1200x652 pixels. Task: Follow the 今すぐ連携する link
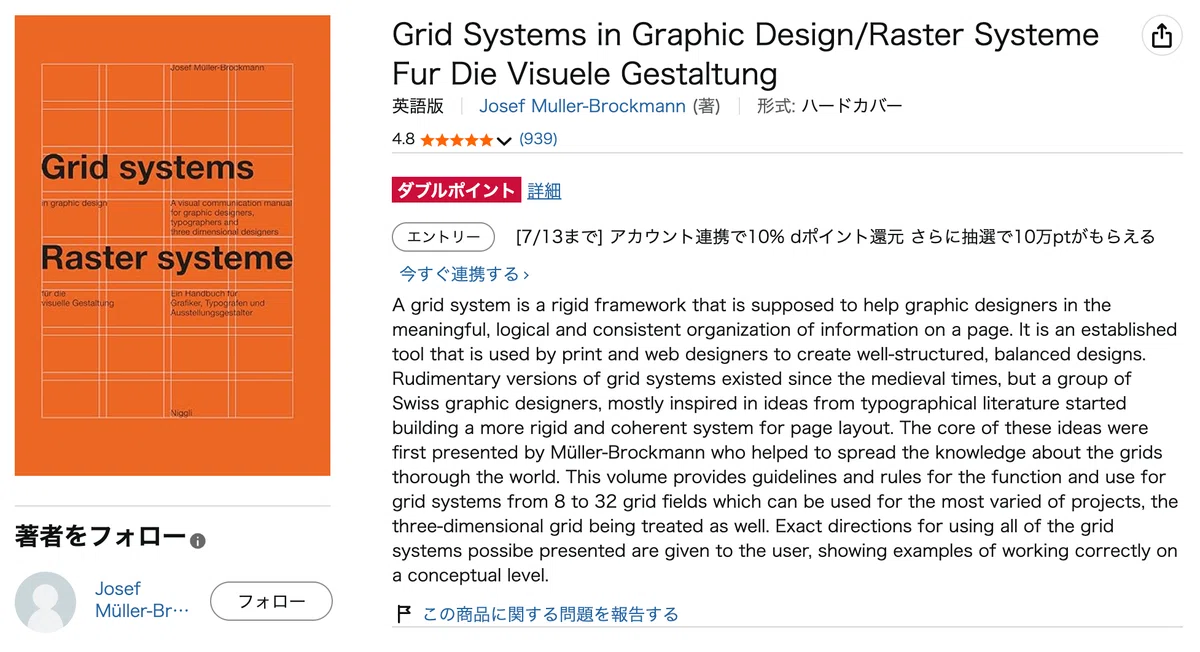pos(464,273)
